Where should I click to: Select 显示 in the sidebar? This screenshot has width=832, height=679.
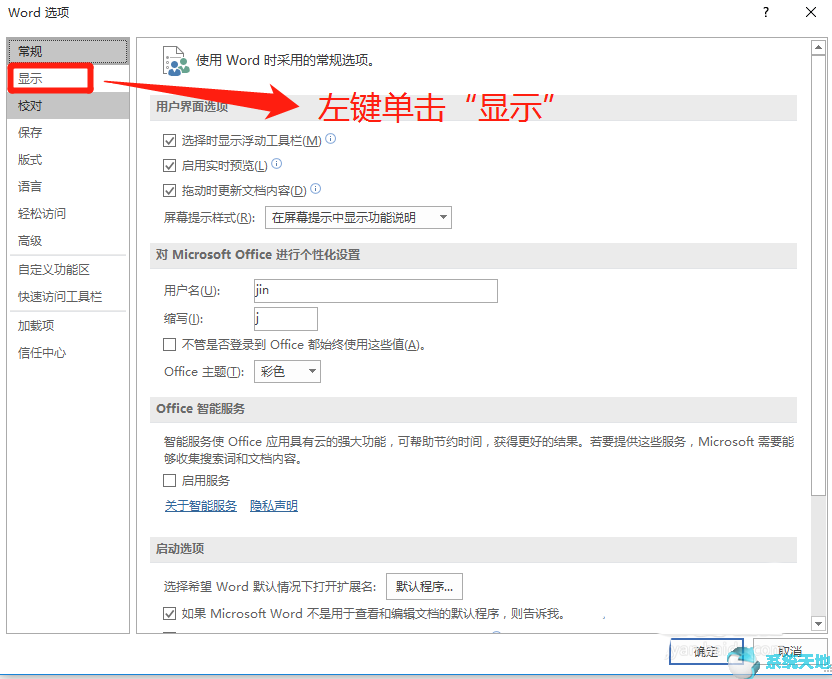51,79
